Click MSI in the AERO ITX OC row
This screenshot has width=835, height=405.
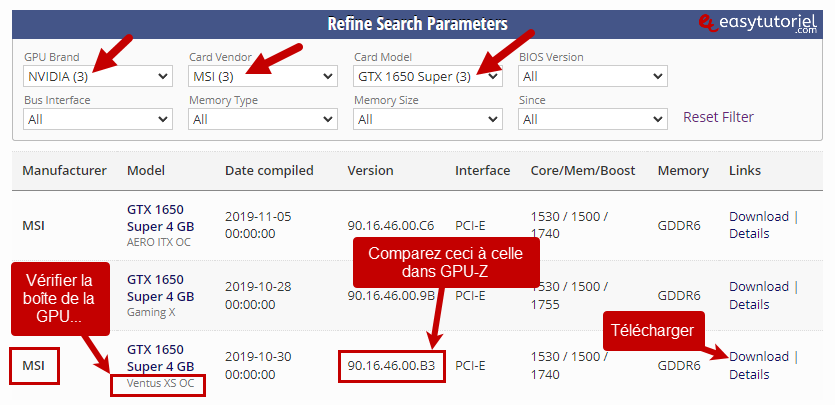33,226
